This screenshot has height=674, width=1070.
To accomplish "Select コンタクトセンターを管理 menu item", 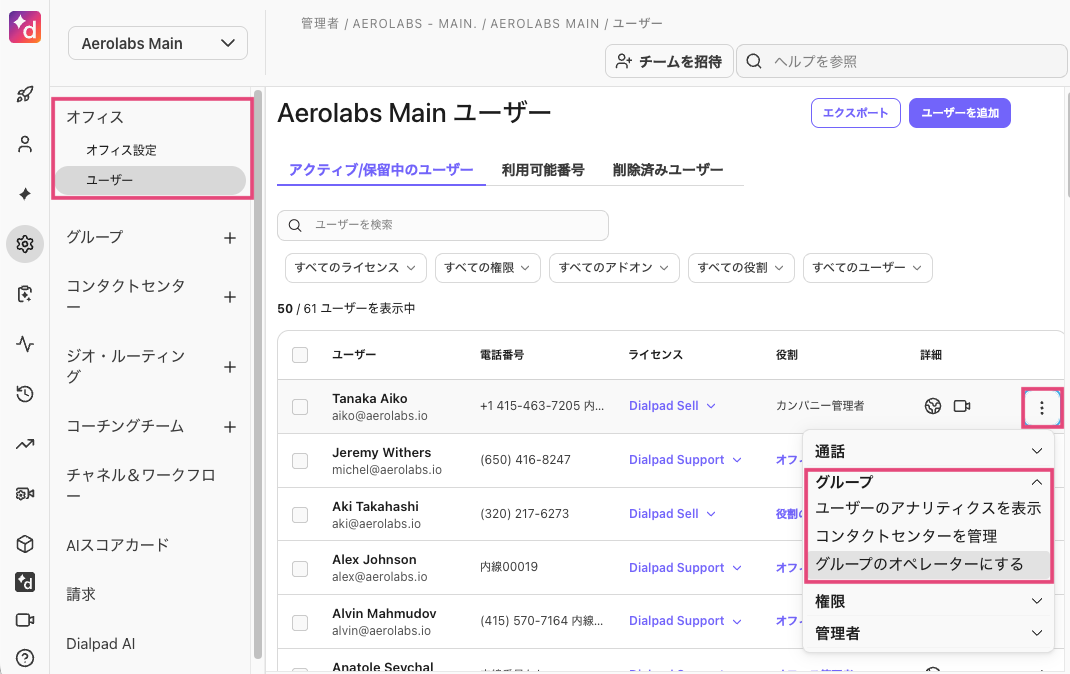I will tap(929, 536).
